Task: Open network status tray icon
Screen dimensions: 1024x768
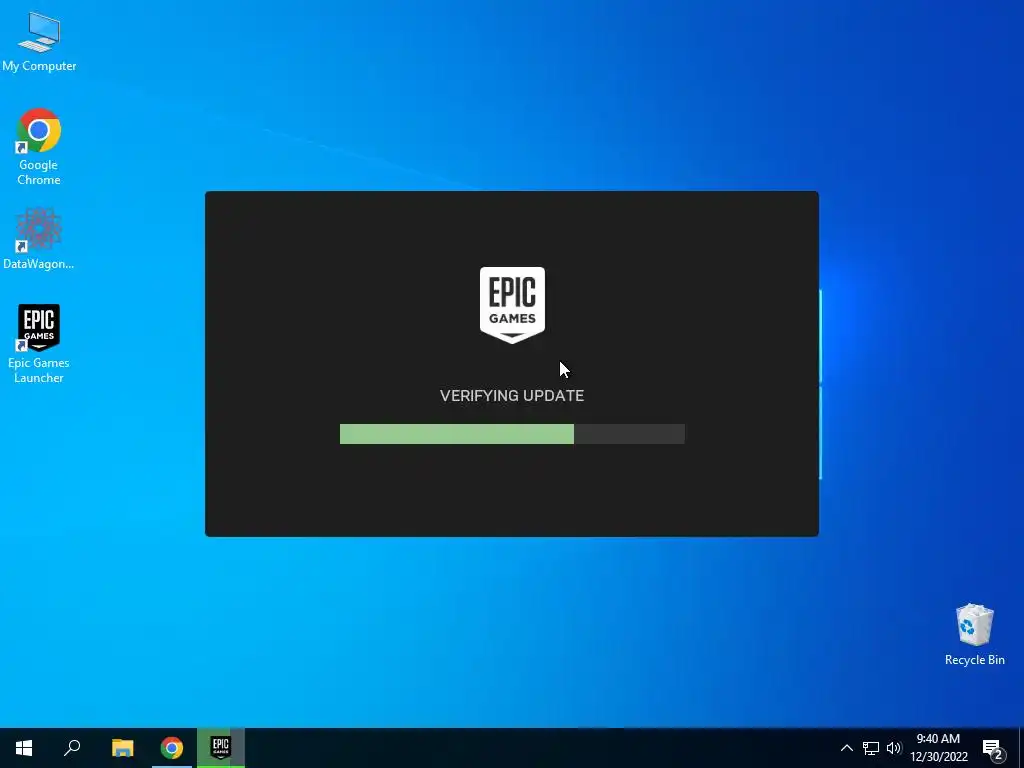Action: [x=871, y=748]
